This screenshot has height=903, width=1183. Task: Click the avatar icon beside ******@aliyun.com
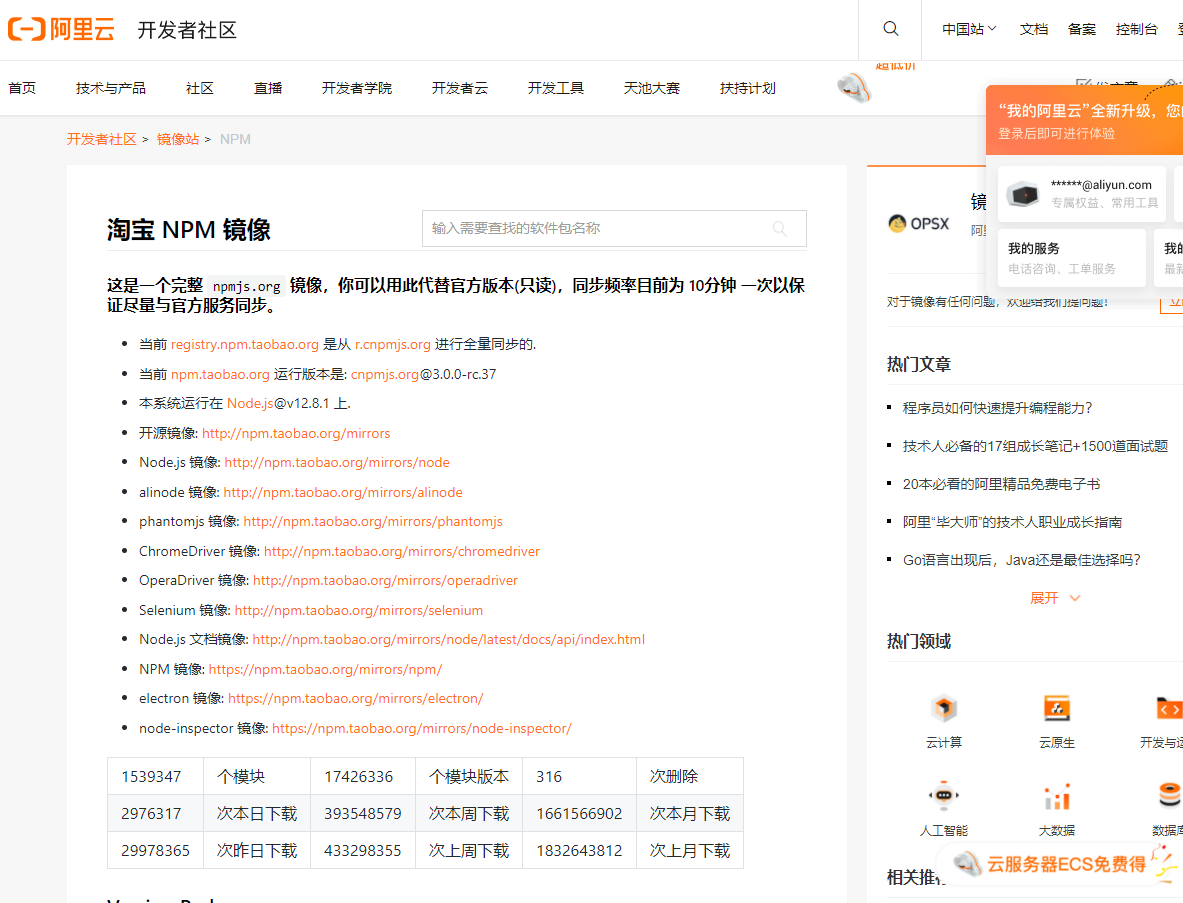tap(1024, 194)
